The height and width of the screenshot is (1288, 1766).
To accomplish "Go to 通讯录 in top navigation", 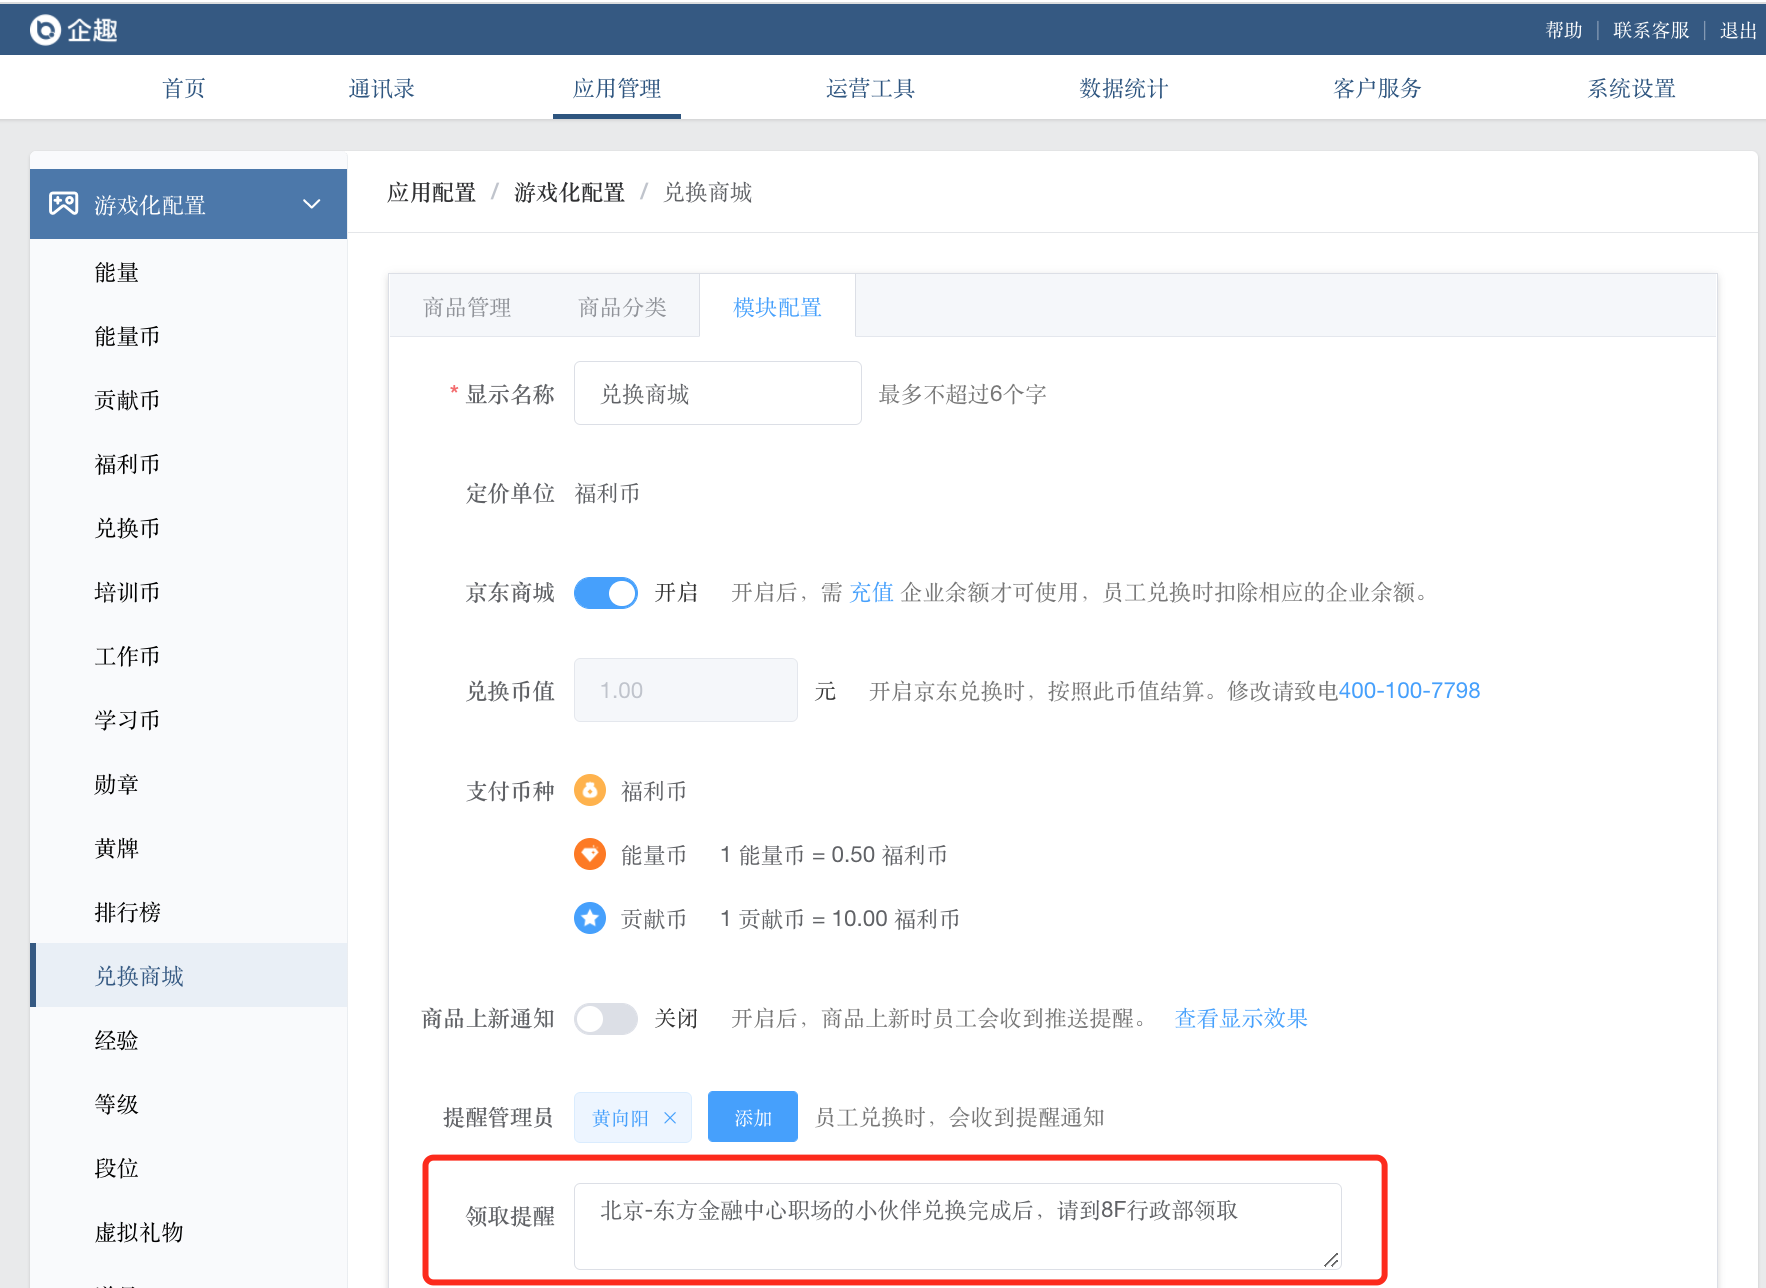I will click(381, 88).
